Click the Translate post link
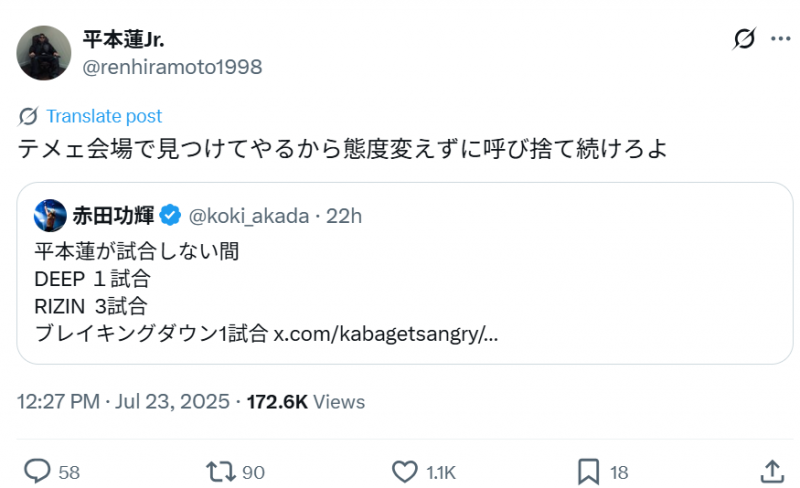This screenshot has height=488, width=800. tap(104, 116)
